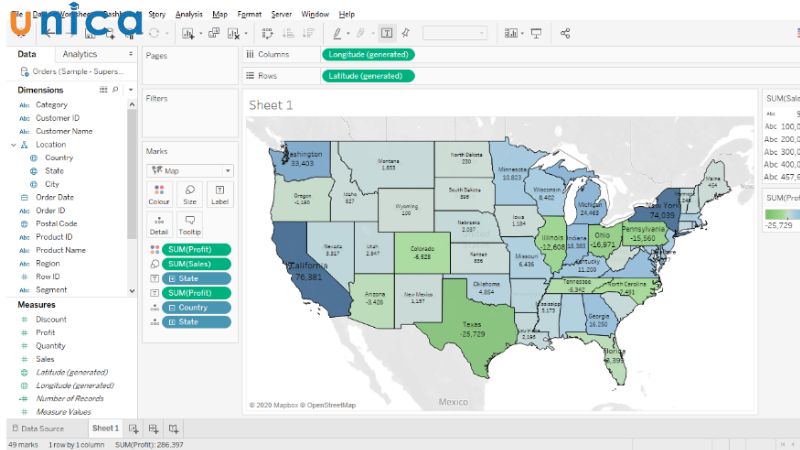This screenshot has height=450, width=800.
Task: Click the Texas state on the map
Action: point(470,326)
